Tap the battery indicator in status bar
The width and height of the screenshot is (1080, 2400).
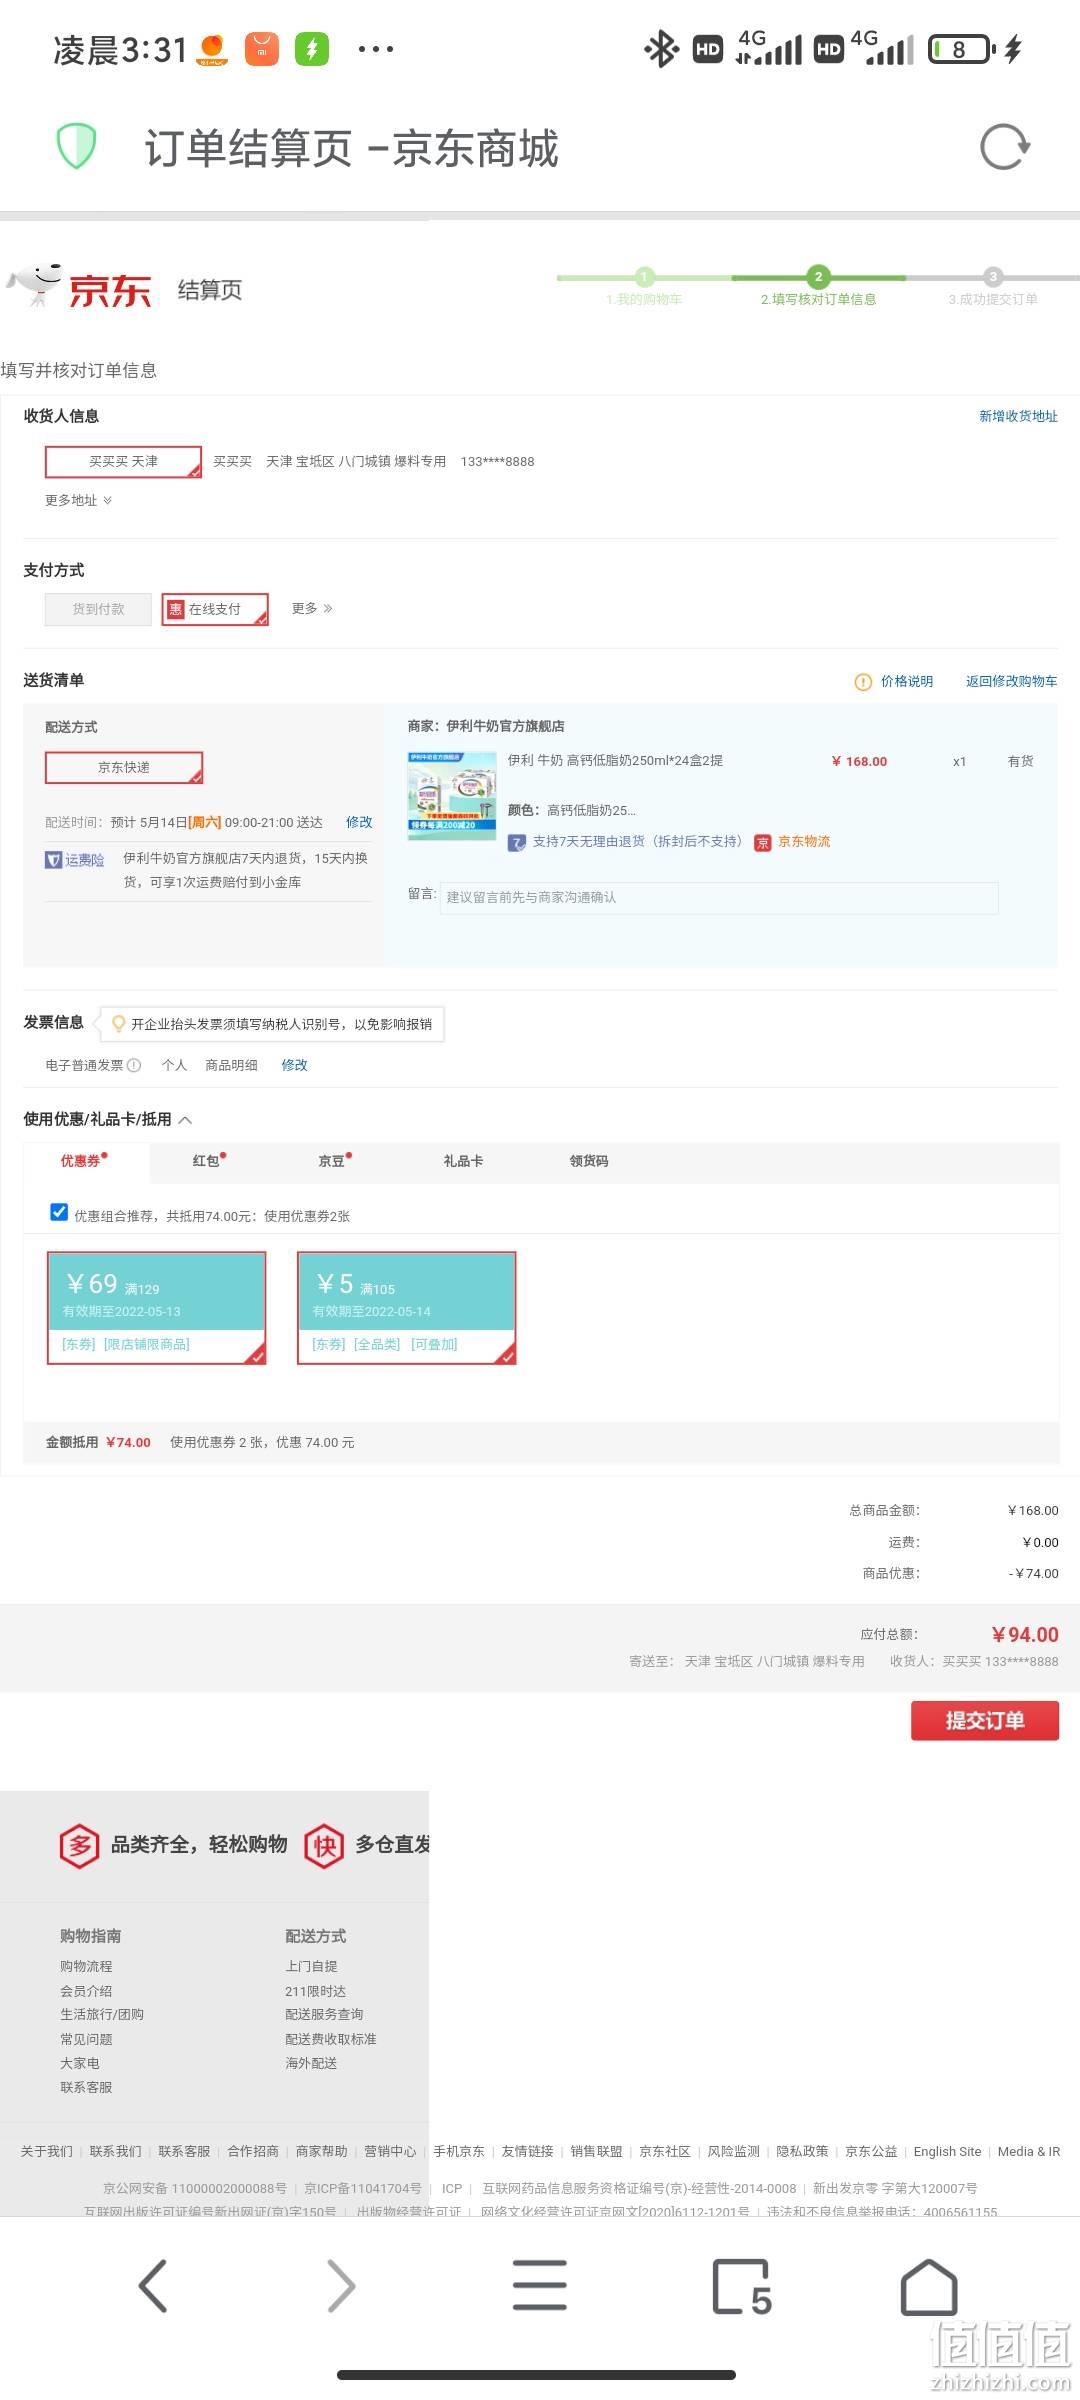pyautogui.click(x=962, y=49)
